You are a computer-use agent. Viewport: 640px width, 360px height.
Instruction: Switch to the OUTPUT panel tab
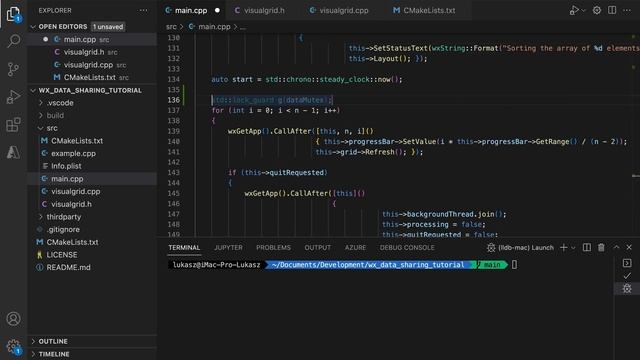coord(318,247)
